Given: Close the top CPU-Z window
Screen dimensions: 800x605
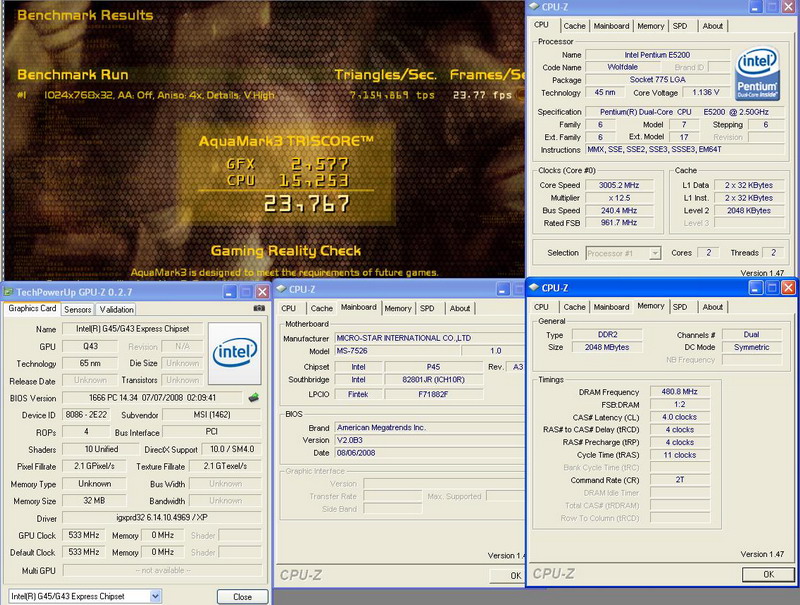Looking at the screenshot, I should coord(788,7).
